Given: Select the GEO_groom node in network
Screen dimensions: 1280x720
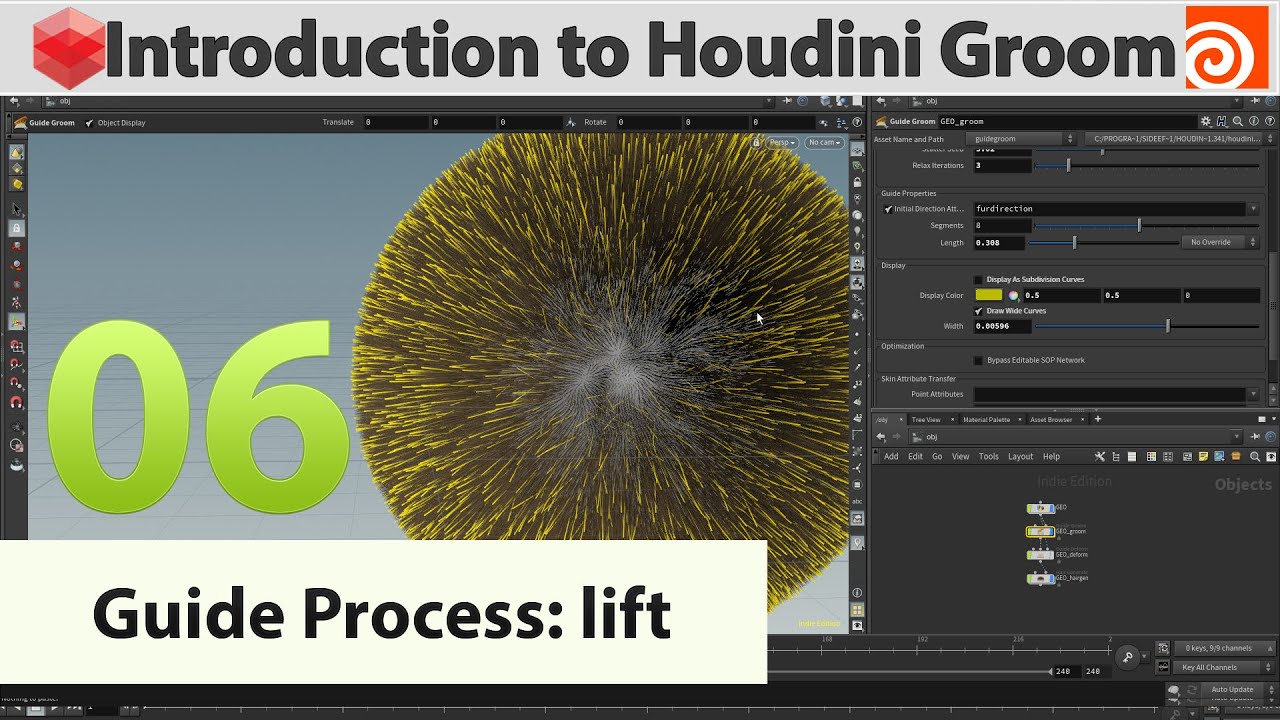Looking at the screenshot, I should pyautogui.click(x=1040, y=531).
